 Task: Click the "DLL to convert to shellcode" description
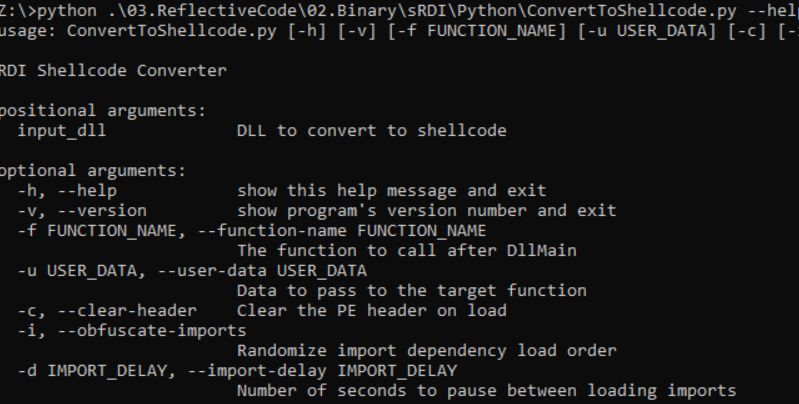[371, 131]
